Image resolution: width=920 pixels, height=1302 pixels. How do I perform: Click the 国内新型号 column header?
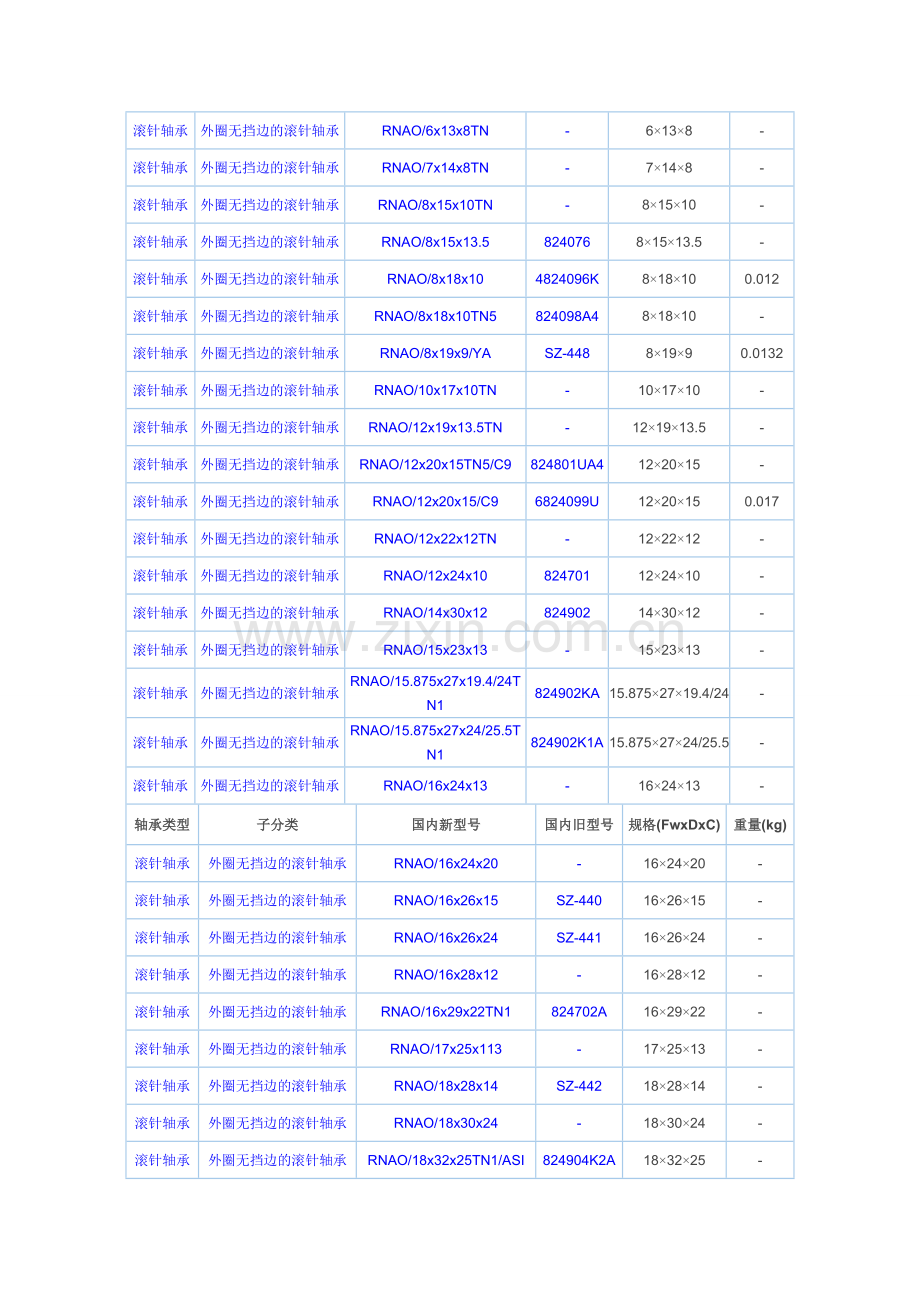point(446,824)
